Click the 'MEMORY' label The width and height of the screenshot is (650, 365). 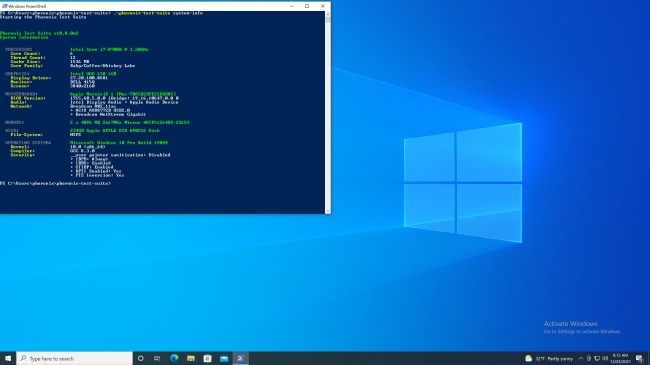pyautogui.click(x=15, y=122)
